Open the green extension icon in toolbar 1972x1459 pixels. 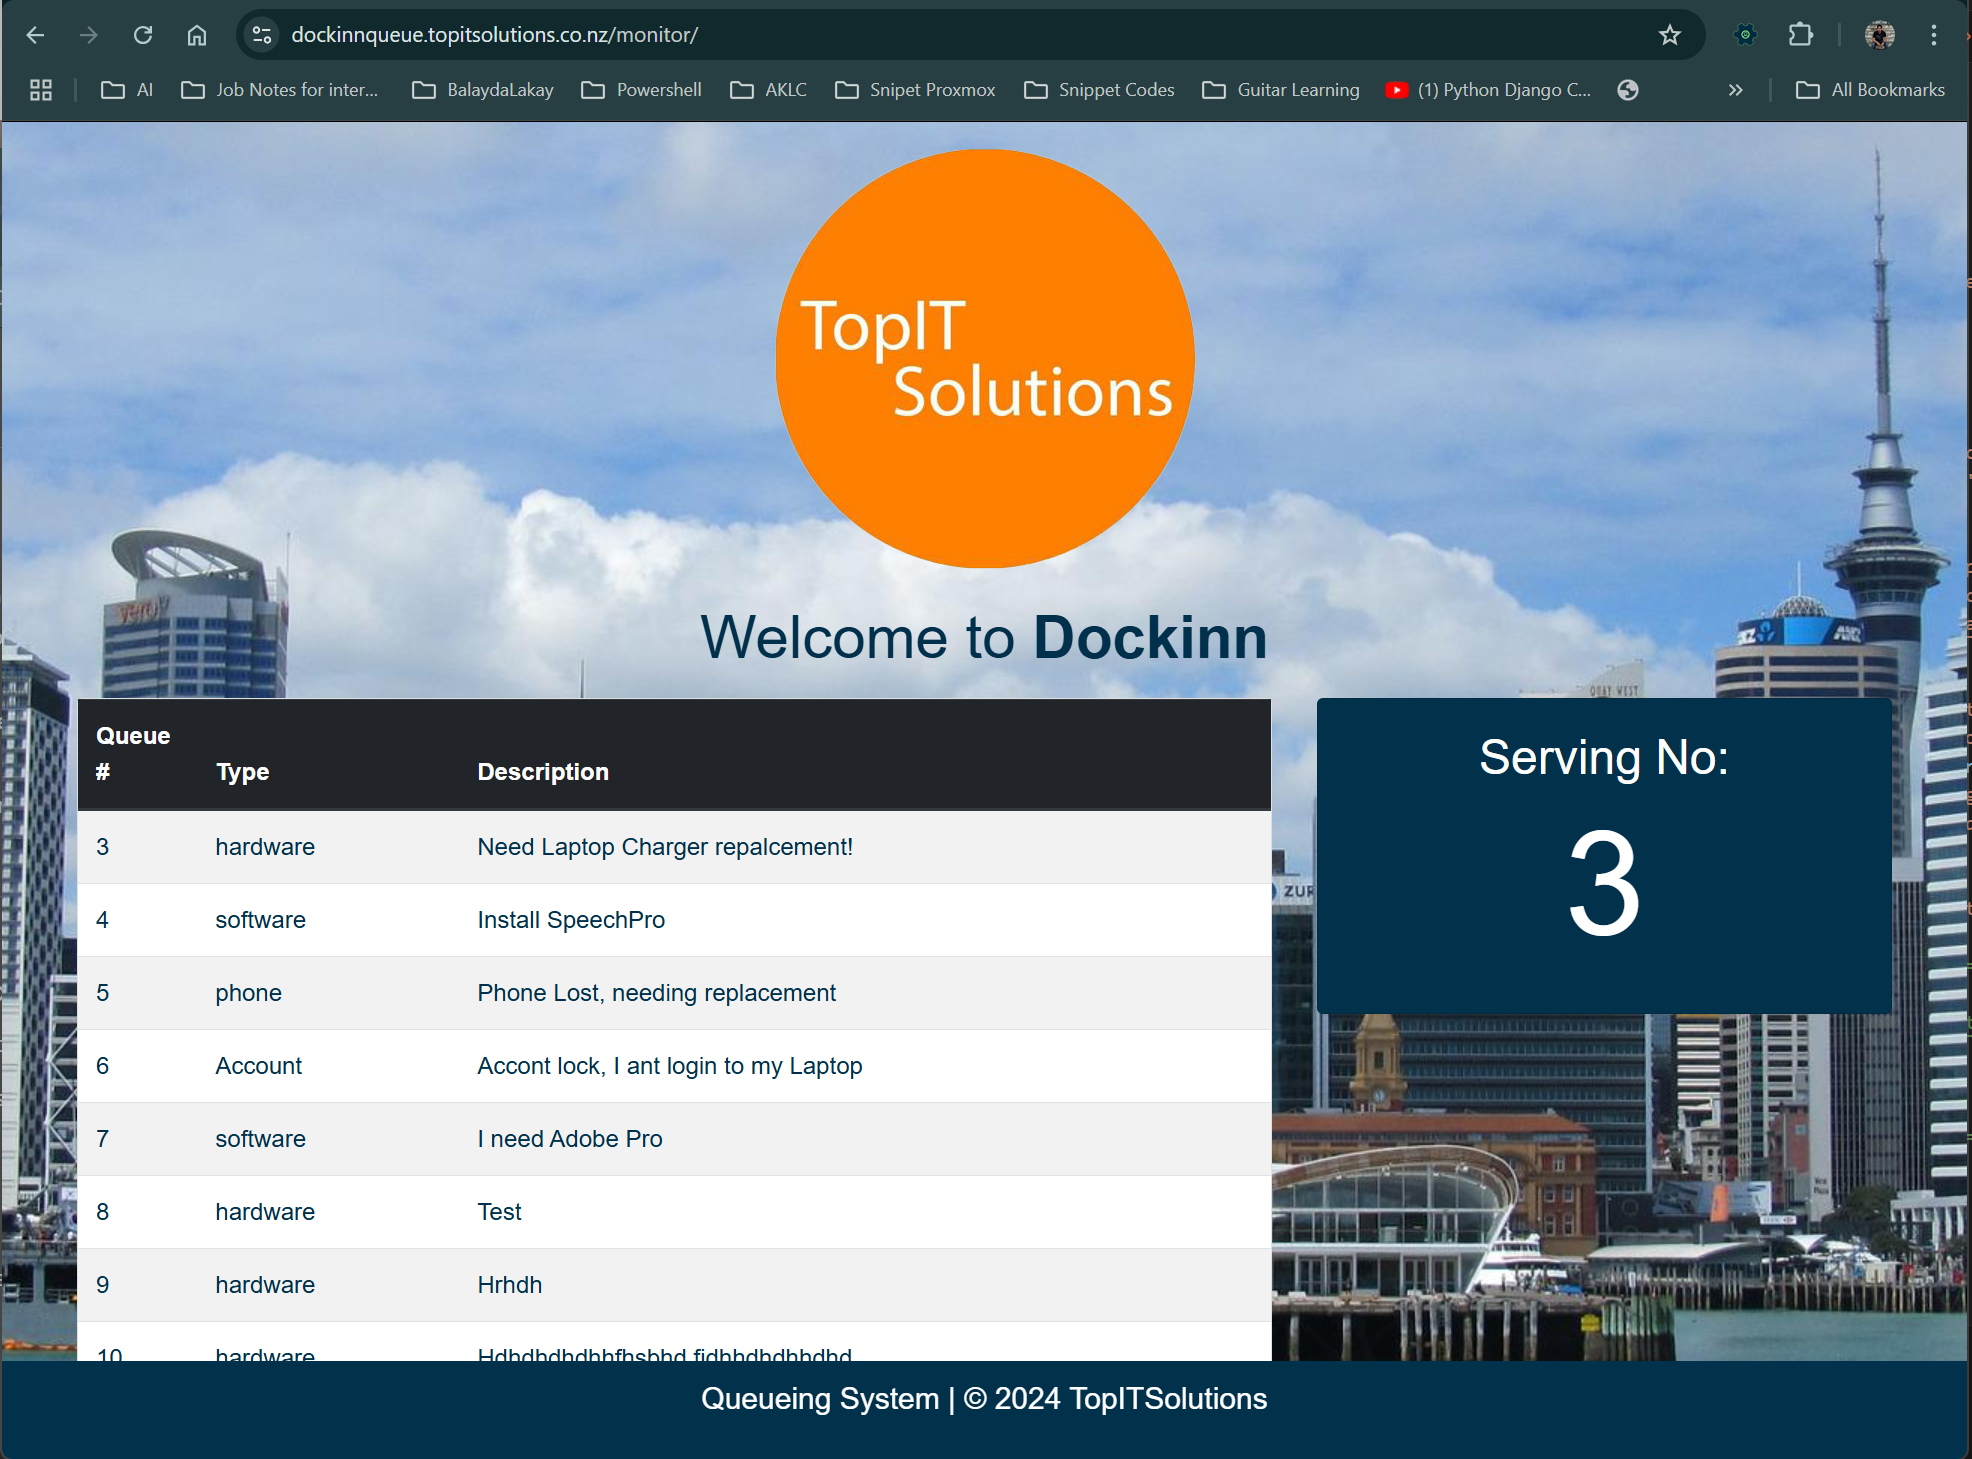pyautogui.click(x=1745, y=35)
